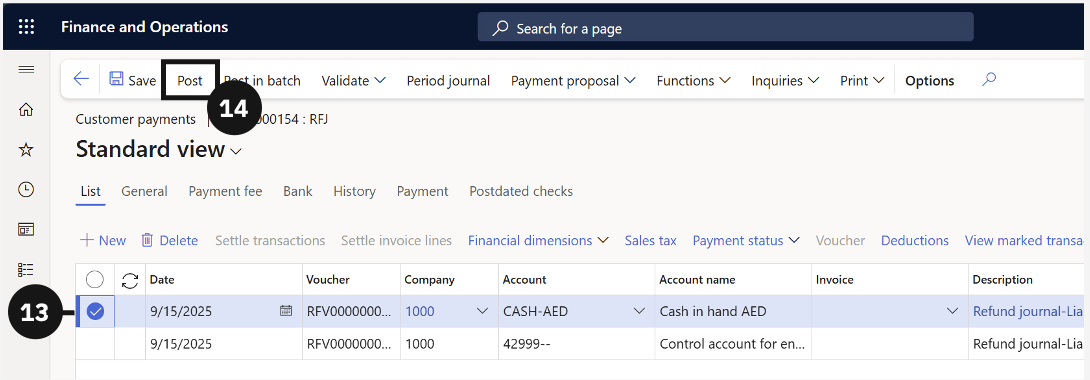
Task: Click New to add a line
Action: tap(103, 240)
